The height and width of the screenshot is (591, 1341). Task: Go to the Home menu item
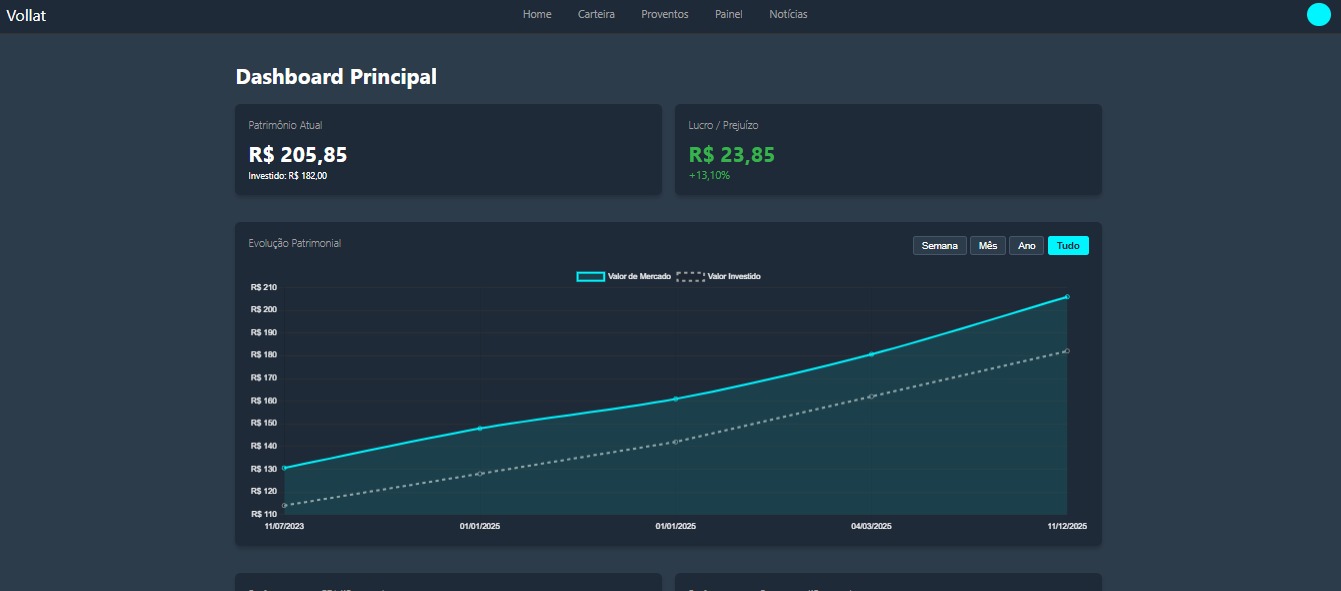[537, 14]
